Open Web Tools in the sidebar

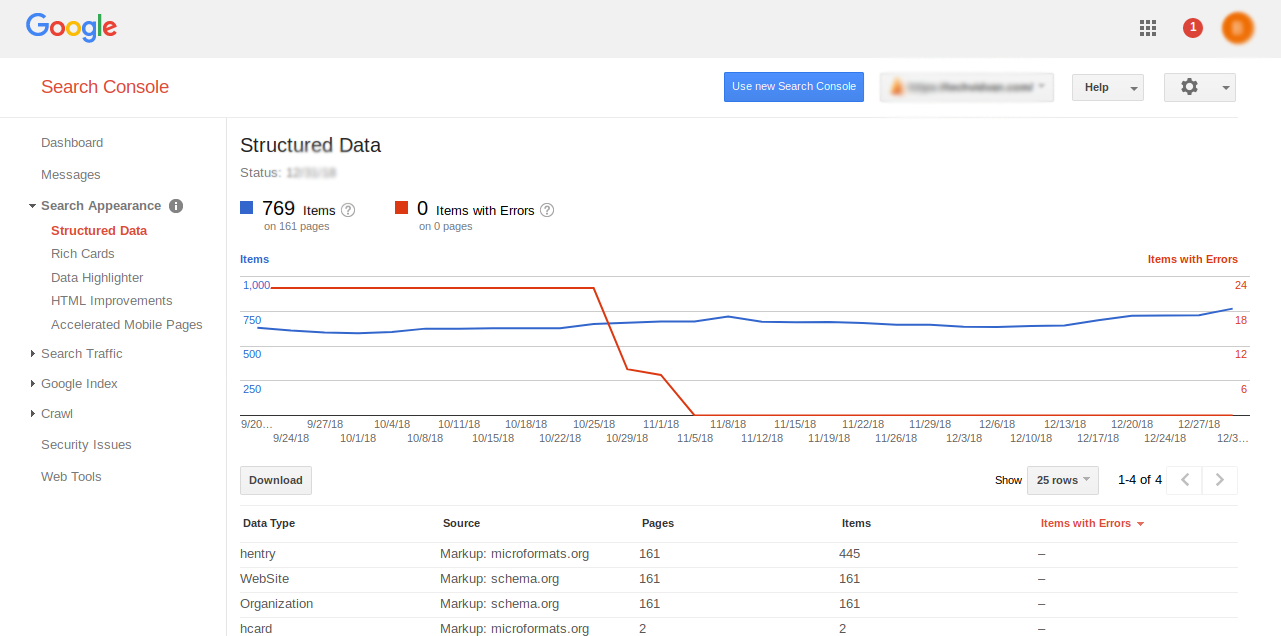click(x=71, y=477)
